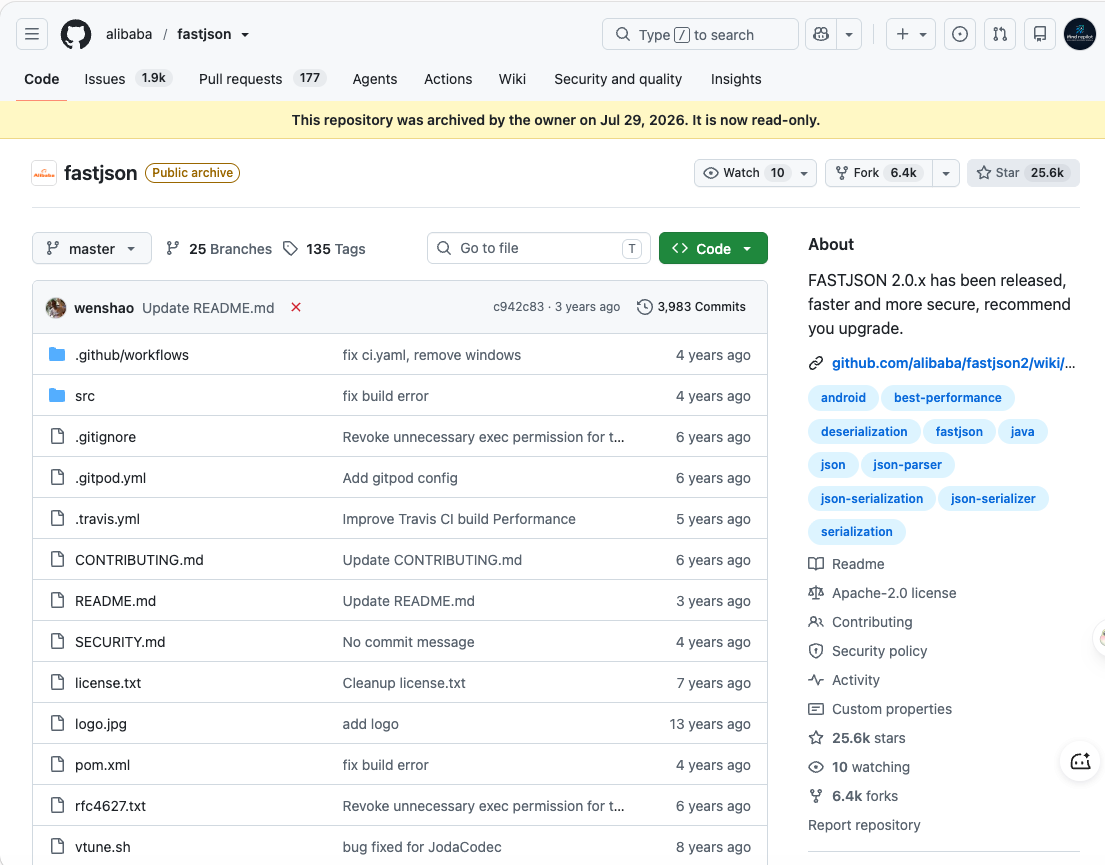This screenshot has width=1105, height=865.
Task: Select the best-performance topic tag
Action: point(948,398)
